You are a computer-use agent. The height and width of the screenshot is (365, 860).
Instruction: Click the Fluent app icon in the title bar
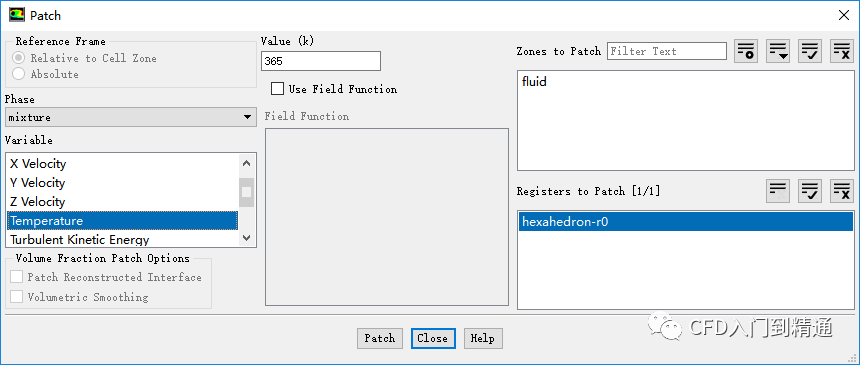pos(17,15)
